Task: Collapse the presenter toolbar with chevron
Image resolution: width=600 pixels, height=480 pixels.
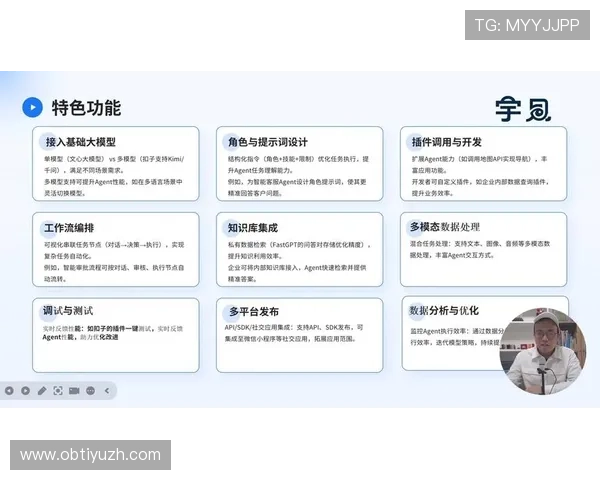Action: coord(107,391)
